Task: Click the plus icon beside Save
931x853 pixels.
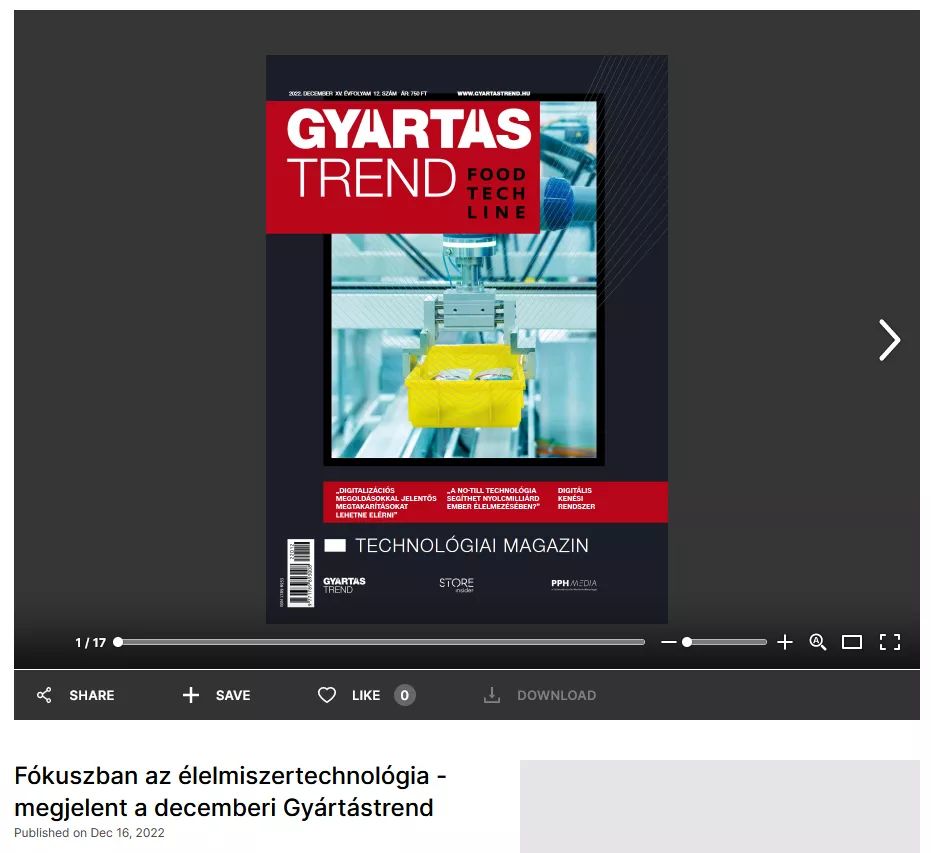Action: coord(191,695)
